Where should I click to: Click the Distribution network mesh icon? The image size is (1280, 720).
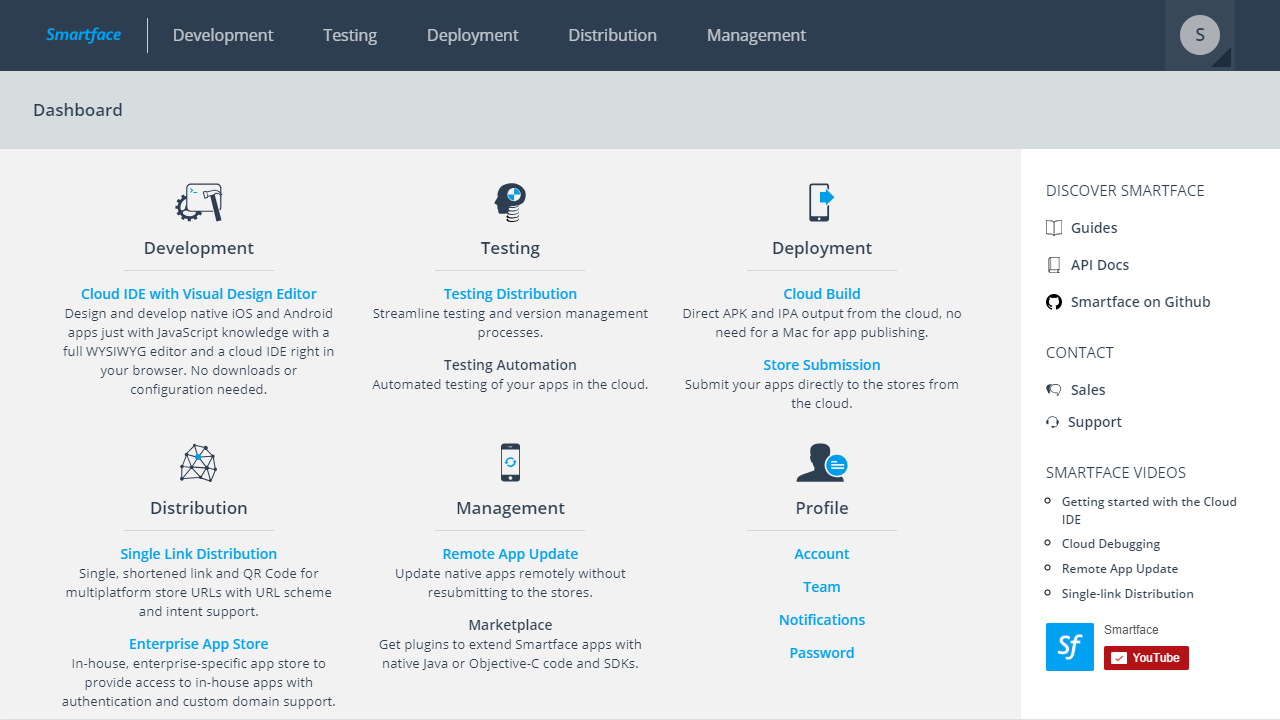coord(198,463)
